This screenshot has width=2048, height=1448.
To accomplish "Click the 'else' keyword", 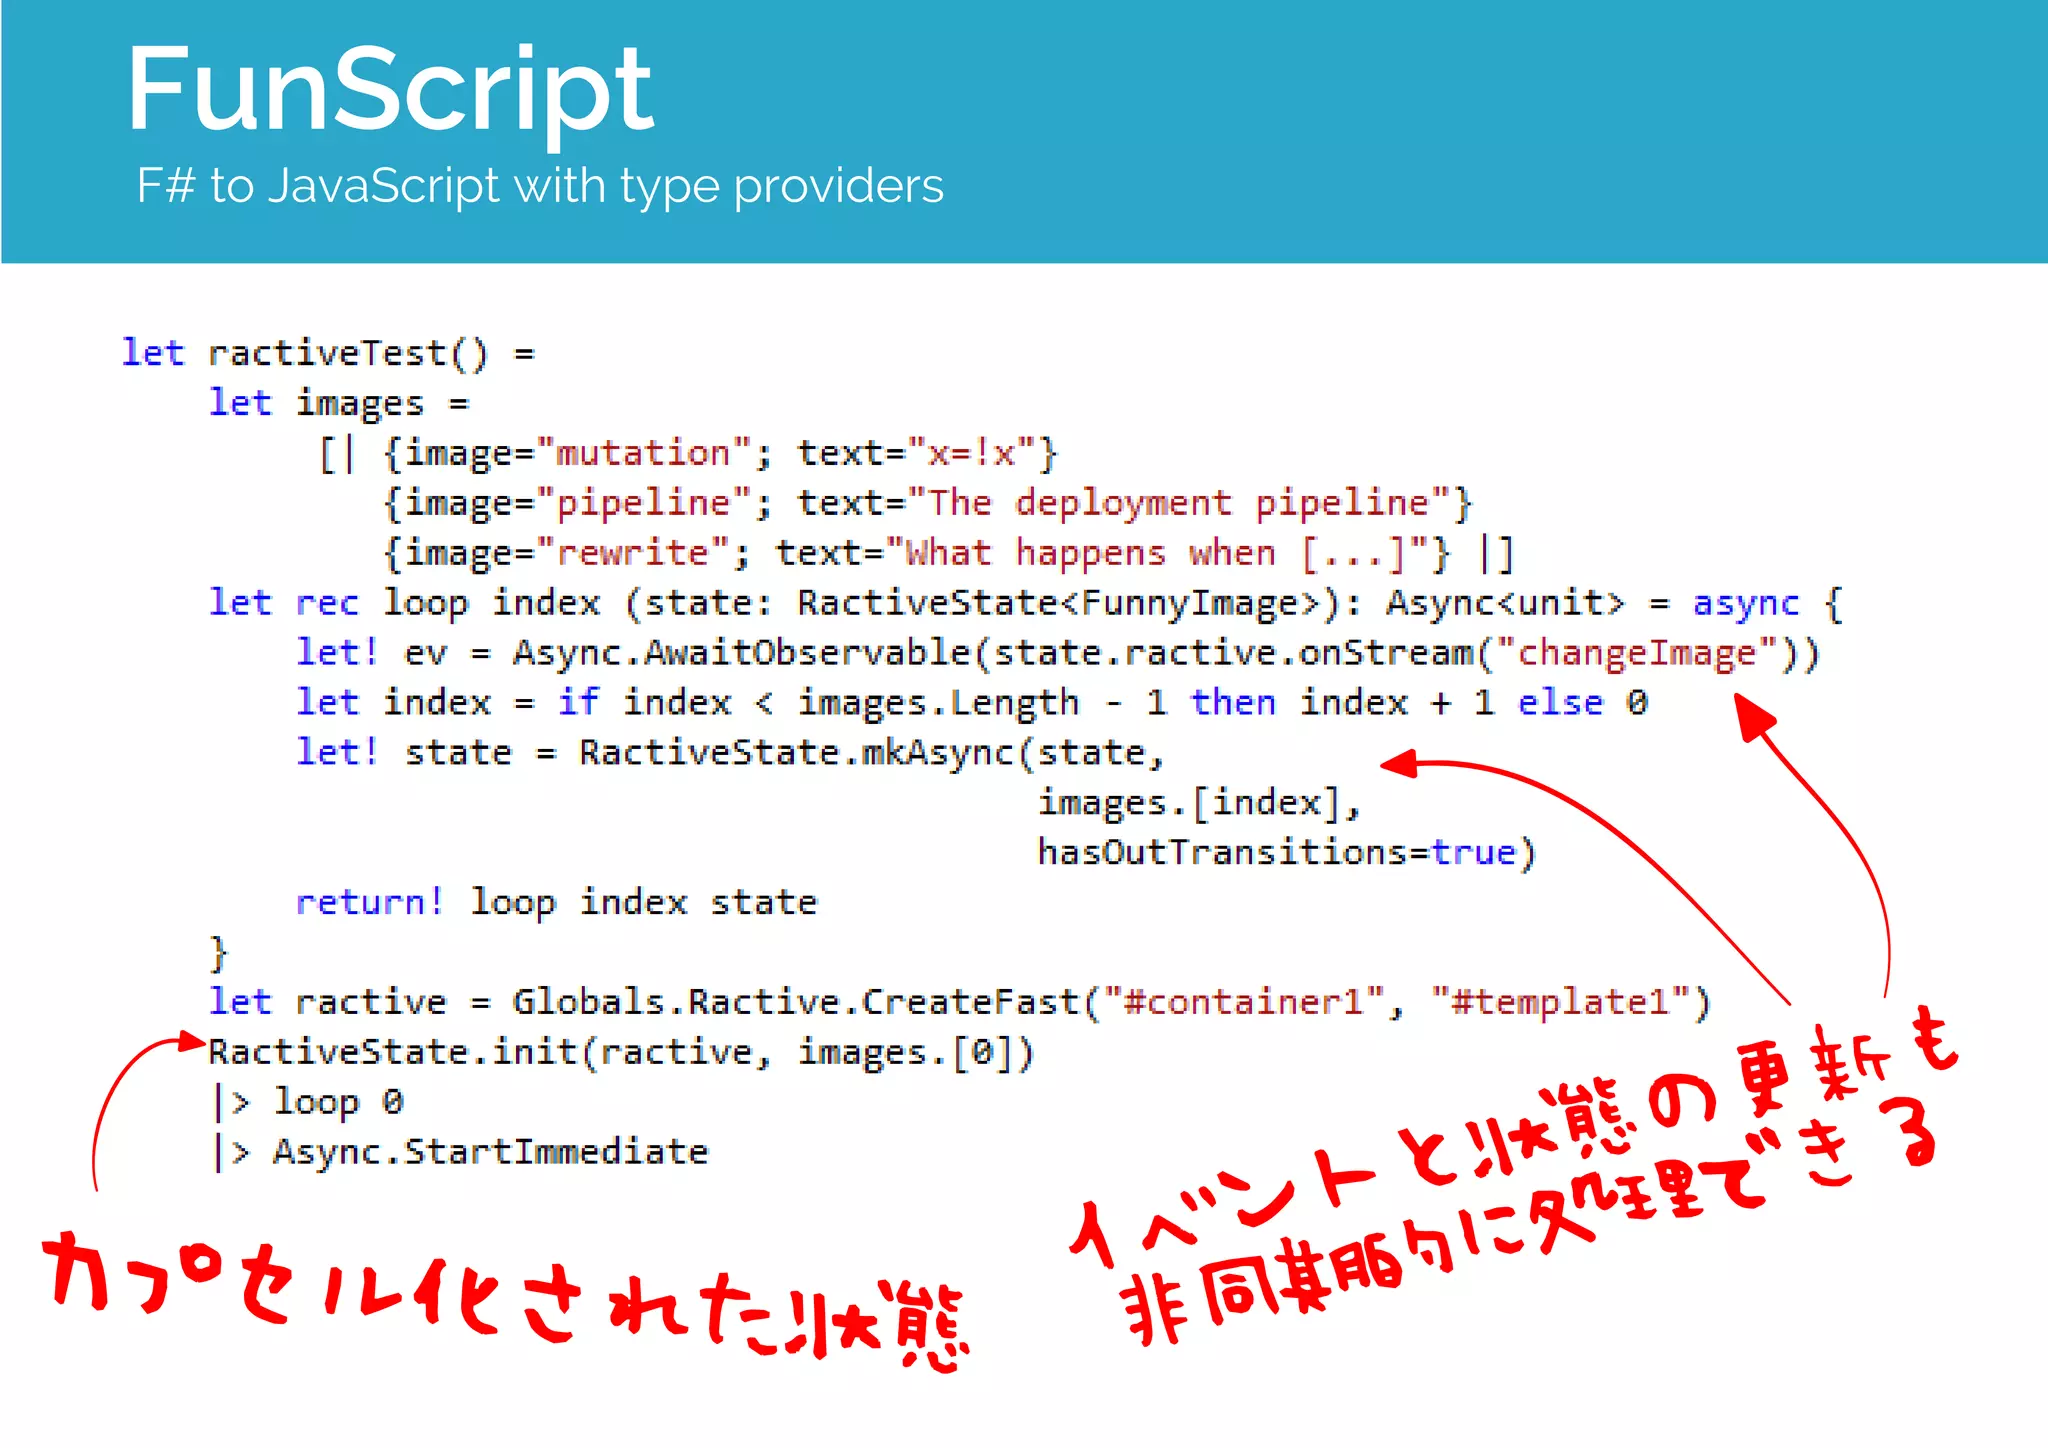I will (x=1561, y=703).
